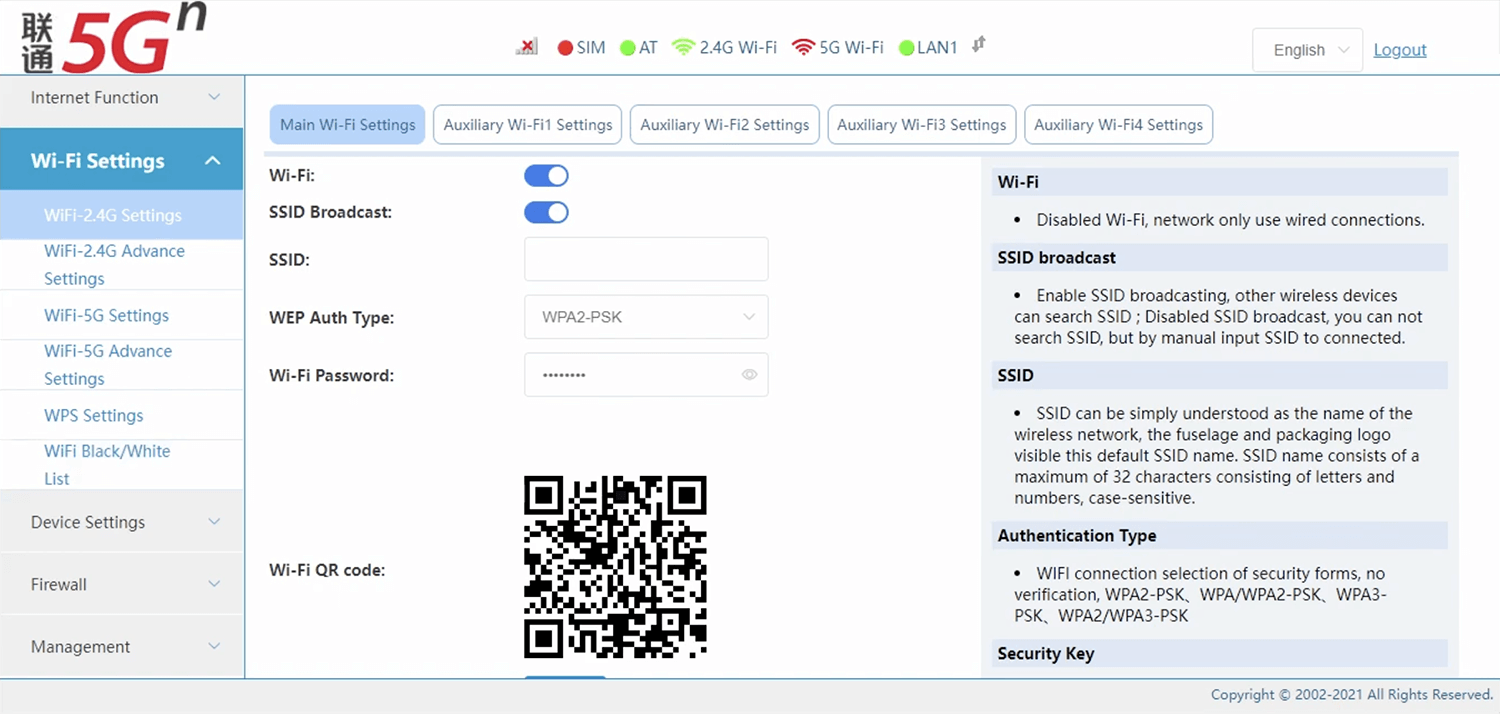The image size is (1500, 714).
Task: Turn off the Wi-Fi toggle switch
Action: tap(546, 176)
